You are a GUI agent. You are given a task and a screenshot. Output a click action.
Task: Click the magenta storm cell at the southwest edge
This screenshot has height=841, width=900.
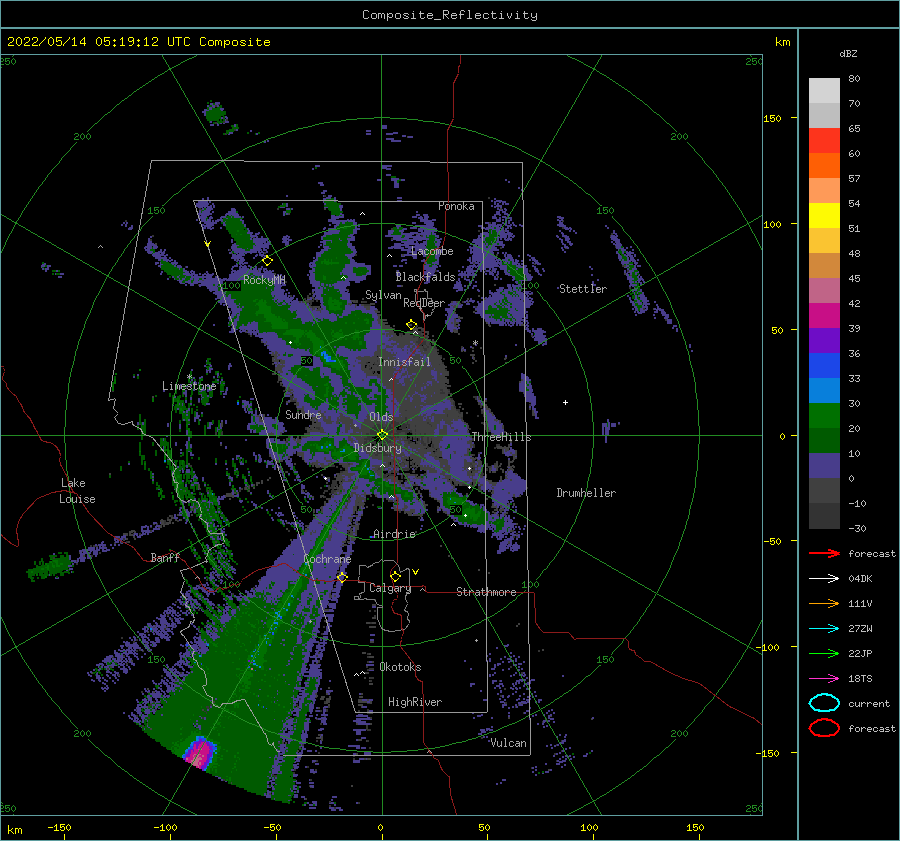click(x=200, y=753)
